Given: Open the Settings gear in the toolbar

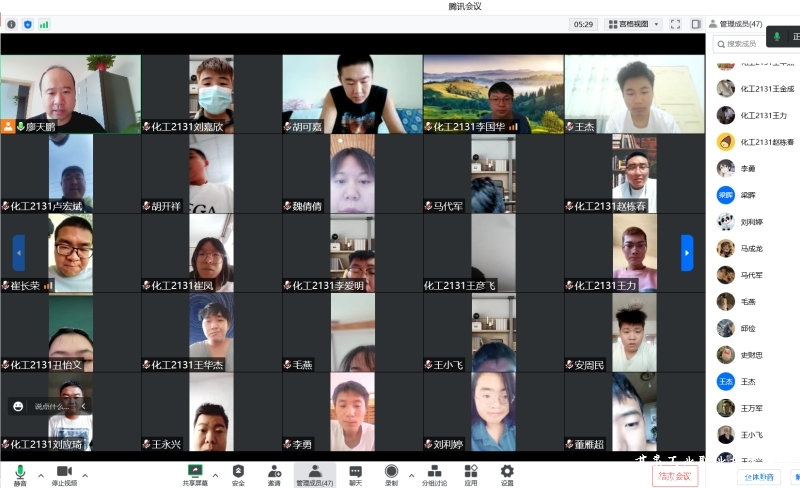Looking at the screenshot, I should pyautogui.click(x=507, y=472).
